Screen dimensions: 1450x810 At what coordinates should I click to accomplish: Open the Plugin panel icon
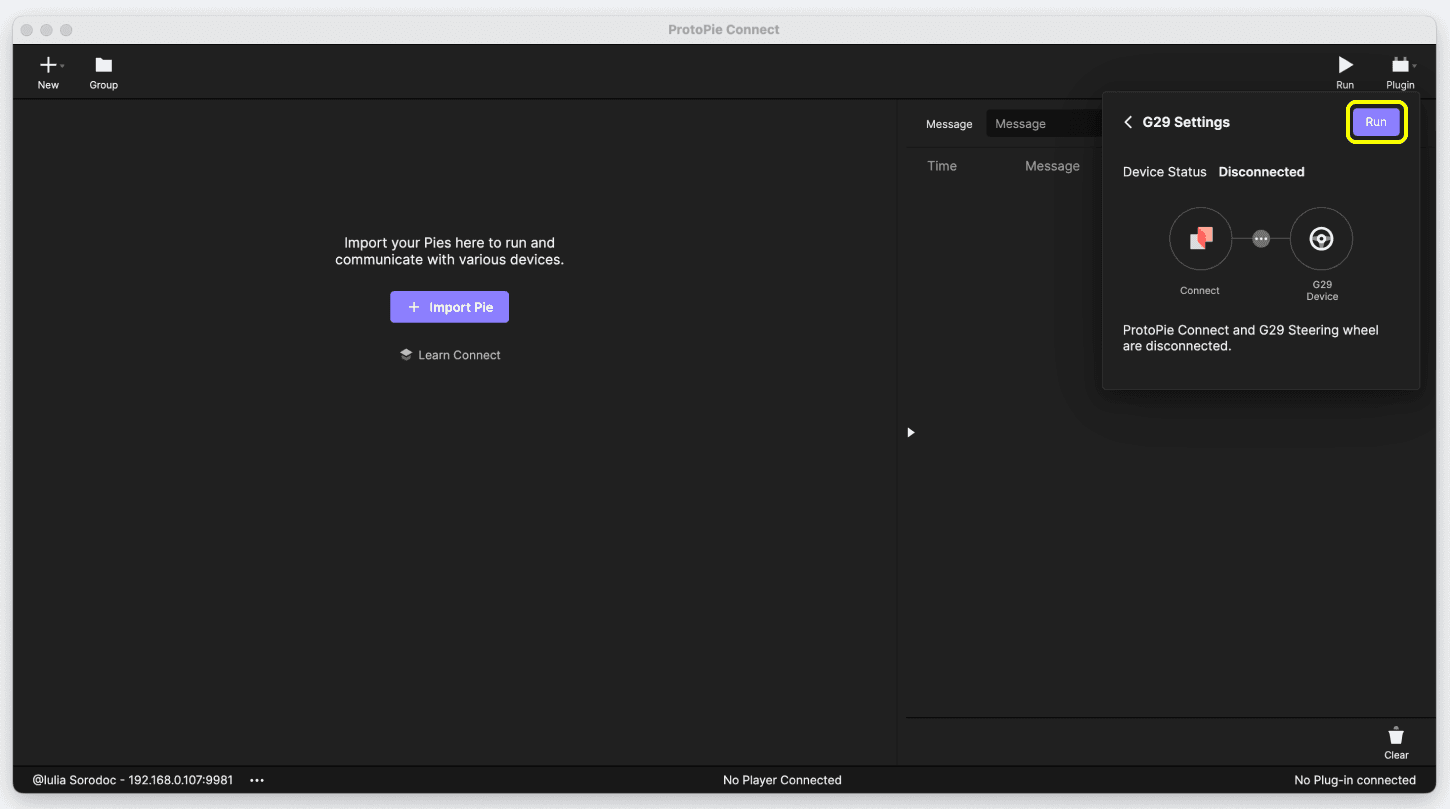1399,66
